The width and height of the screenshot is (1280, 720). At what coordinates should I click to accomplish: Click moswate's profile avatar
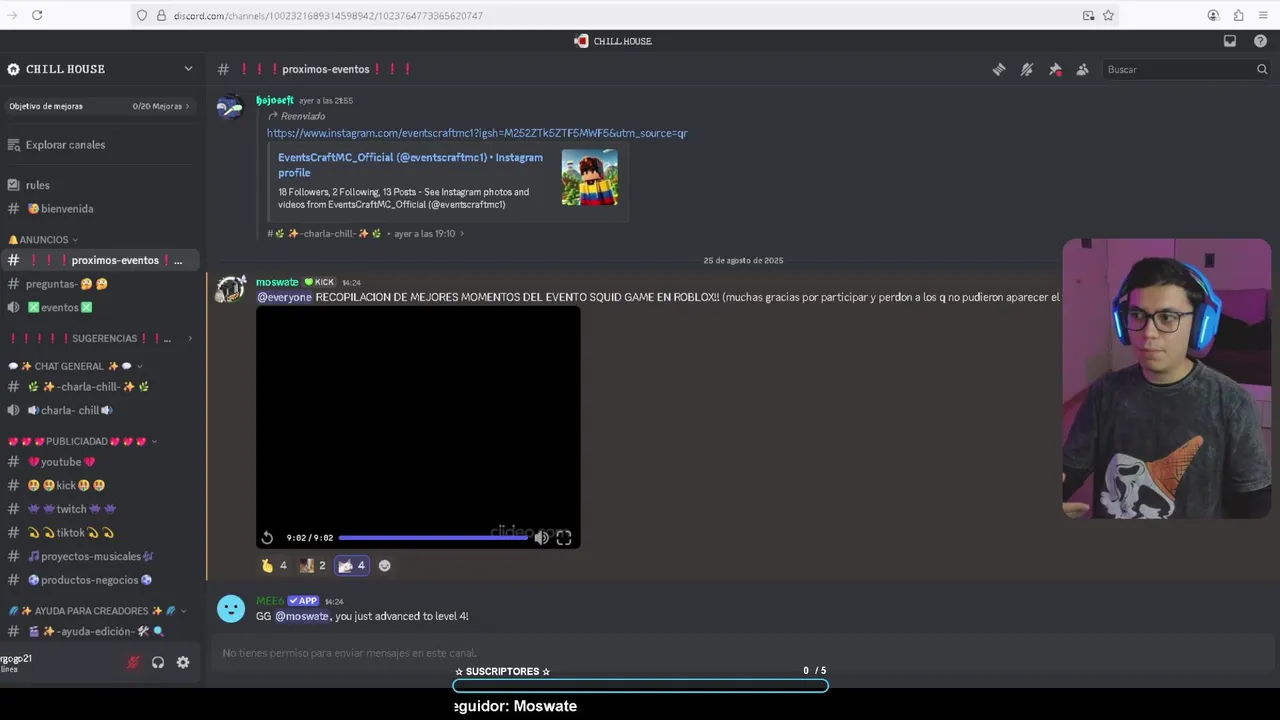click(x=231, y=289)
